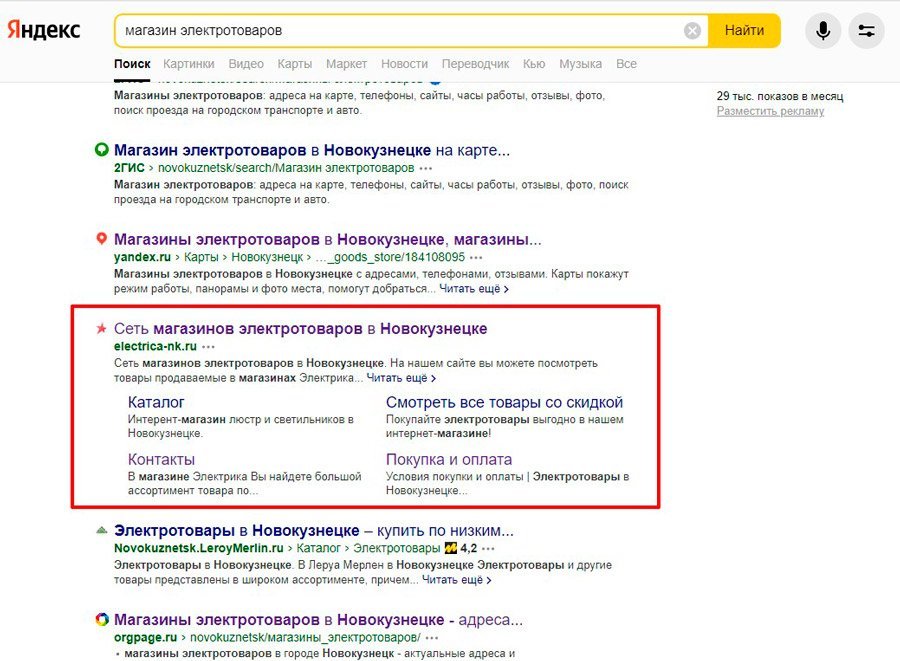Image resolution: width=900 pixels, height=661 pixels.
Task: Open 'Электротовары в Новокузнецке – купить по низким' result
Action: point(314,530)
